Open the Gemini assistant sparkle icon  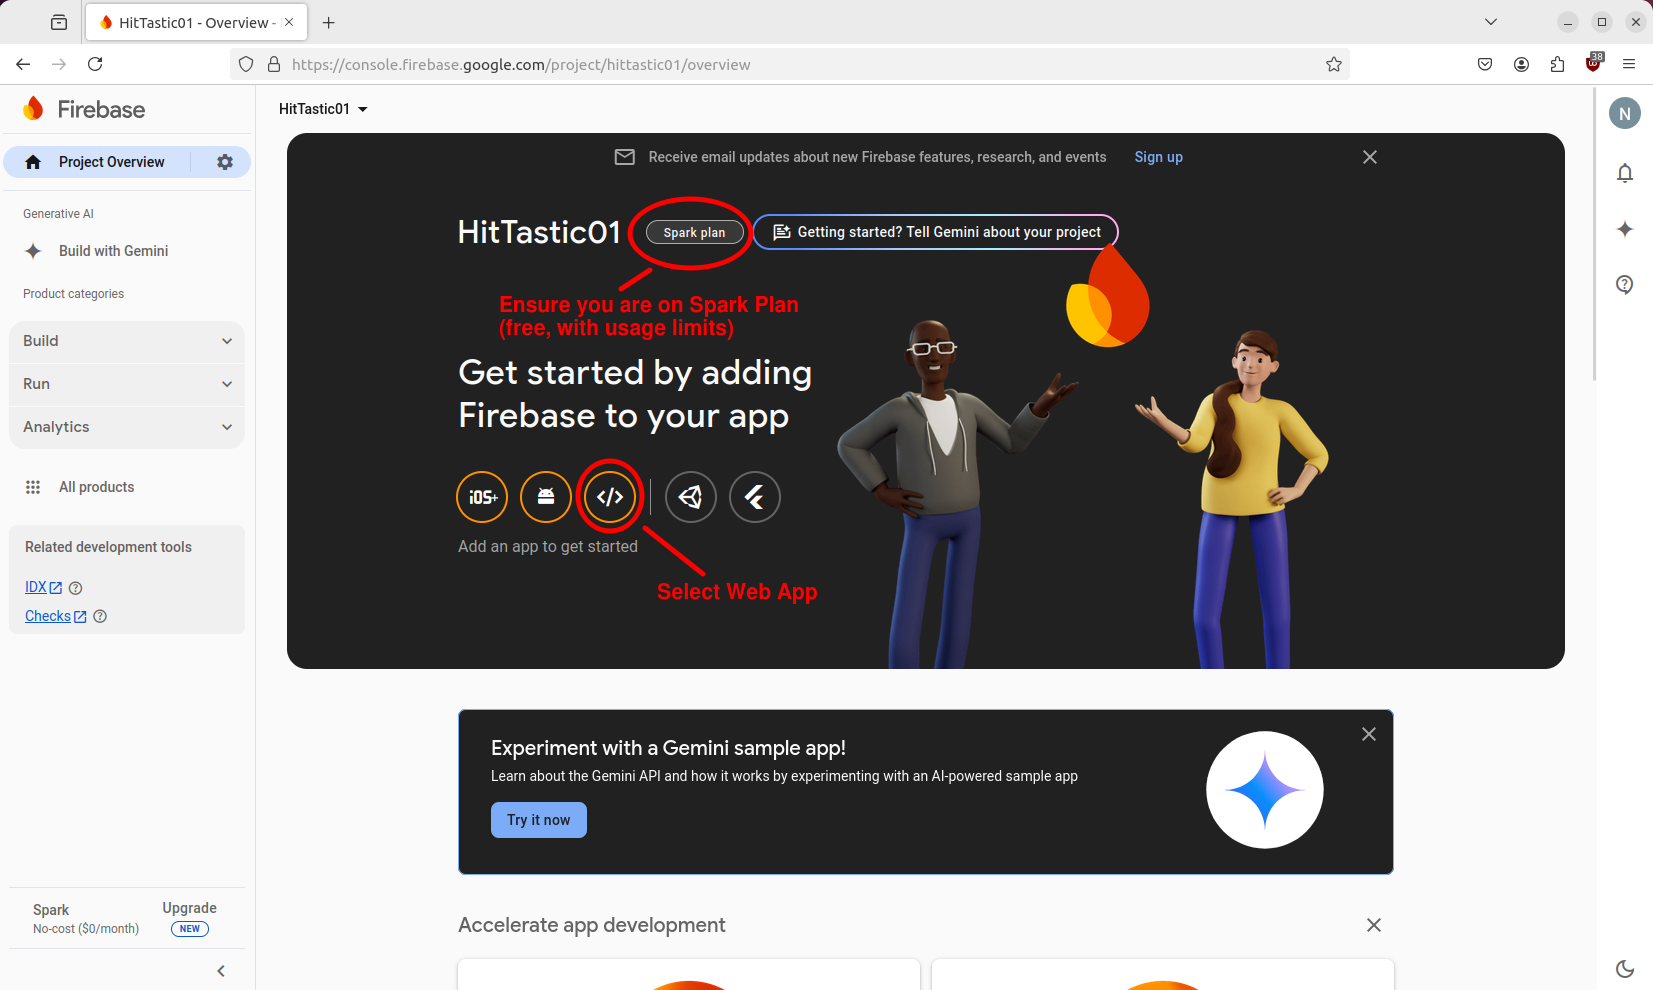(x=1625, y=228)
